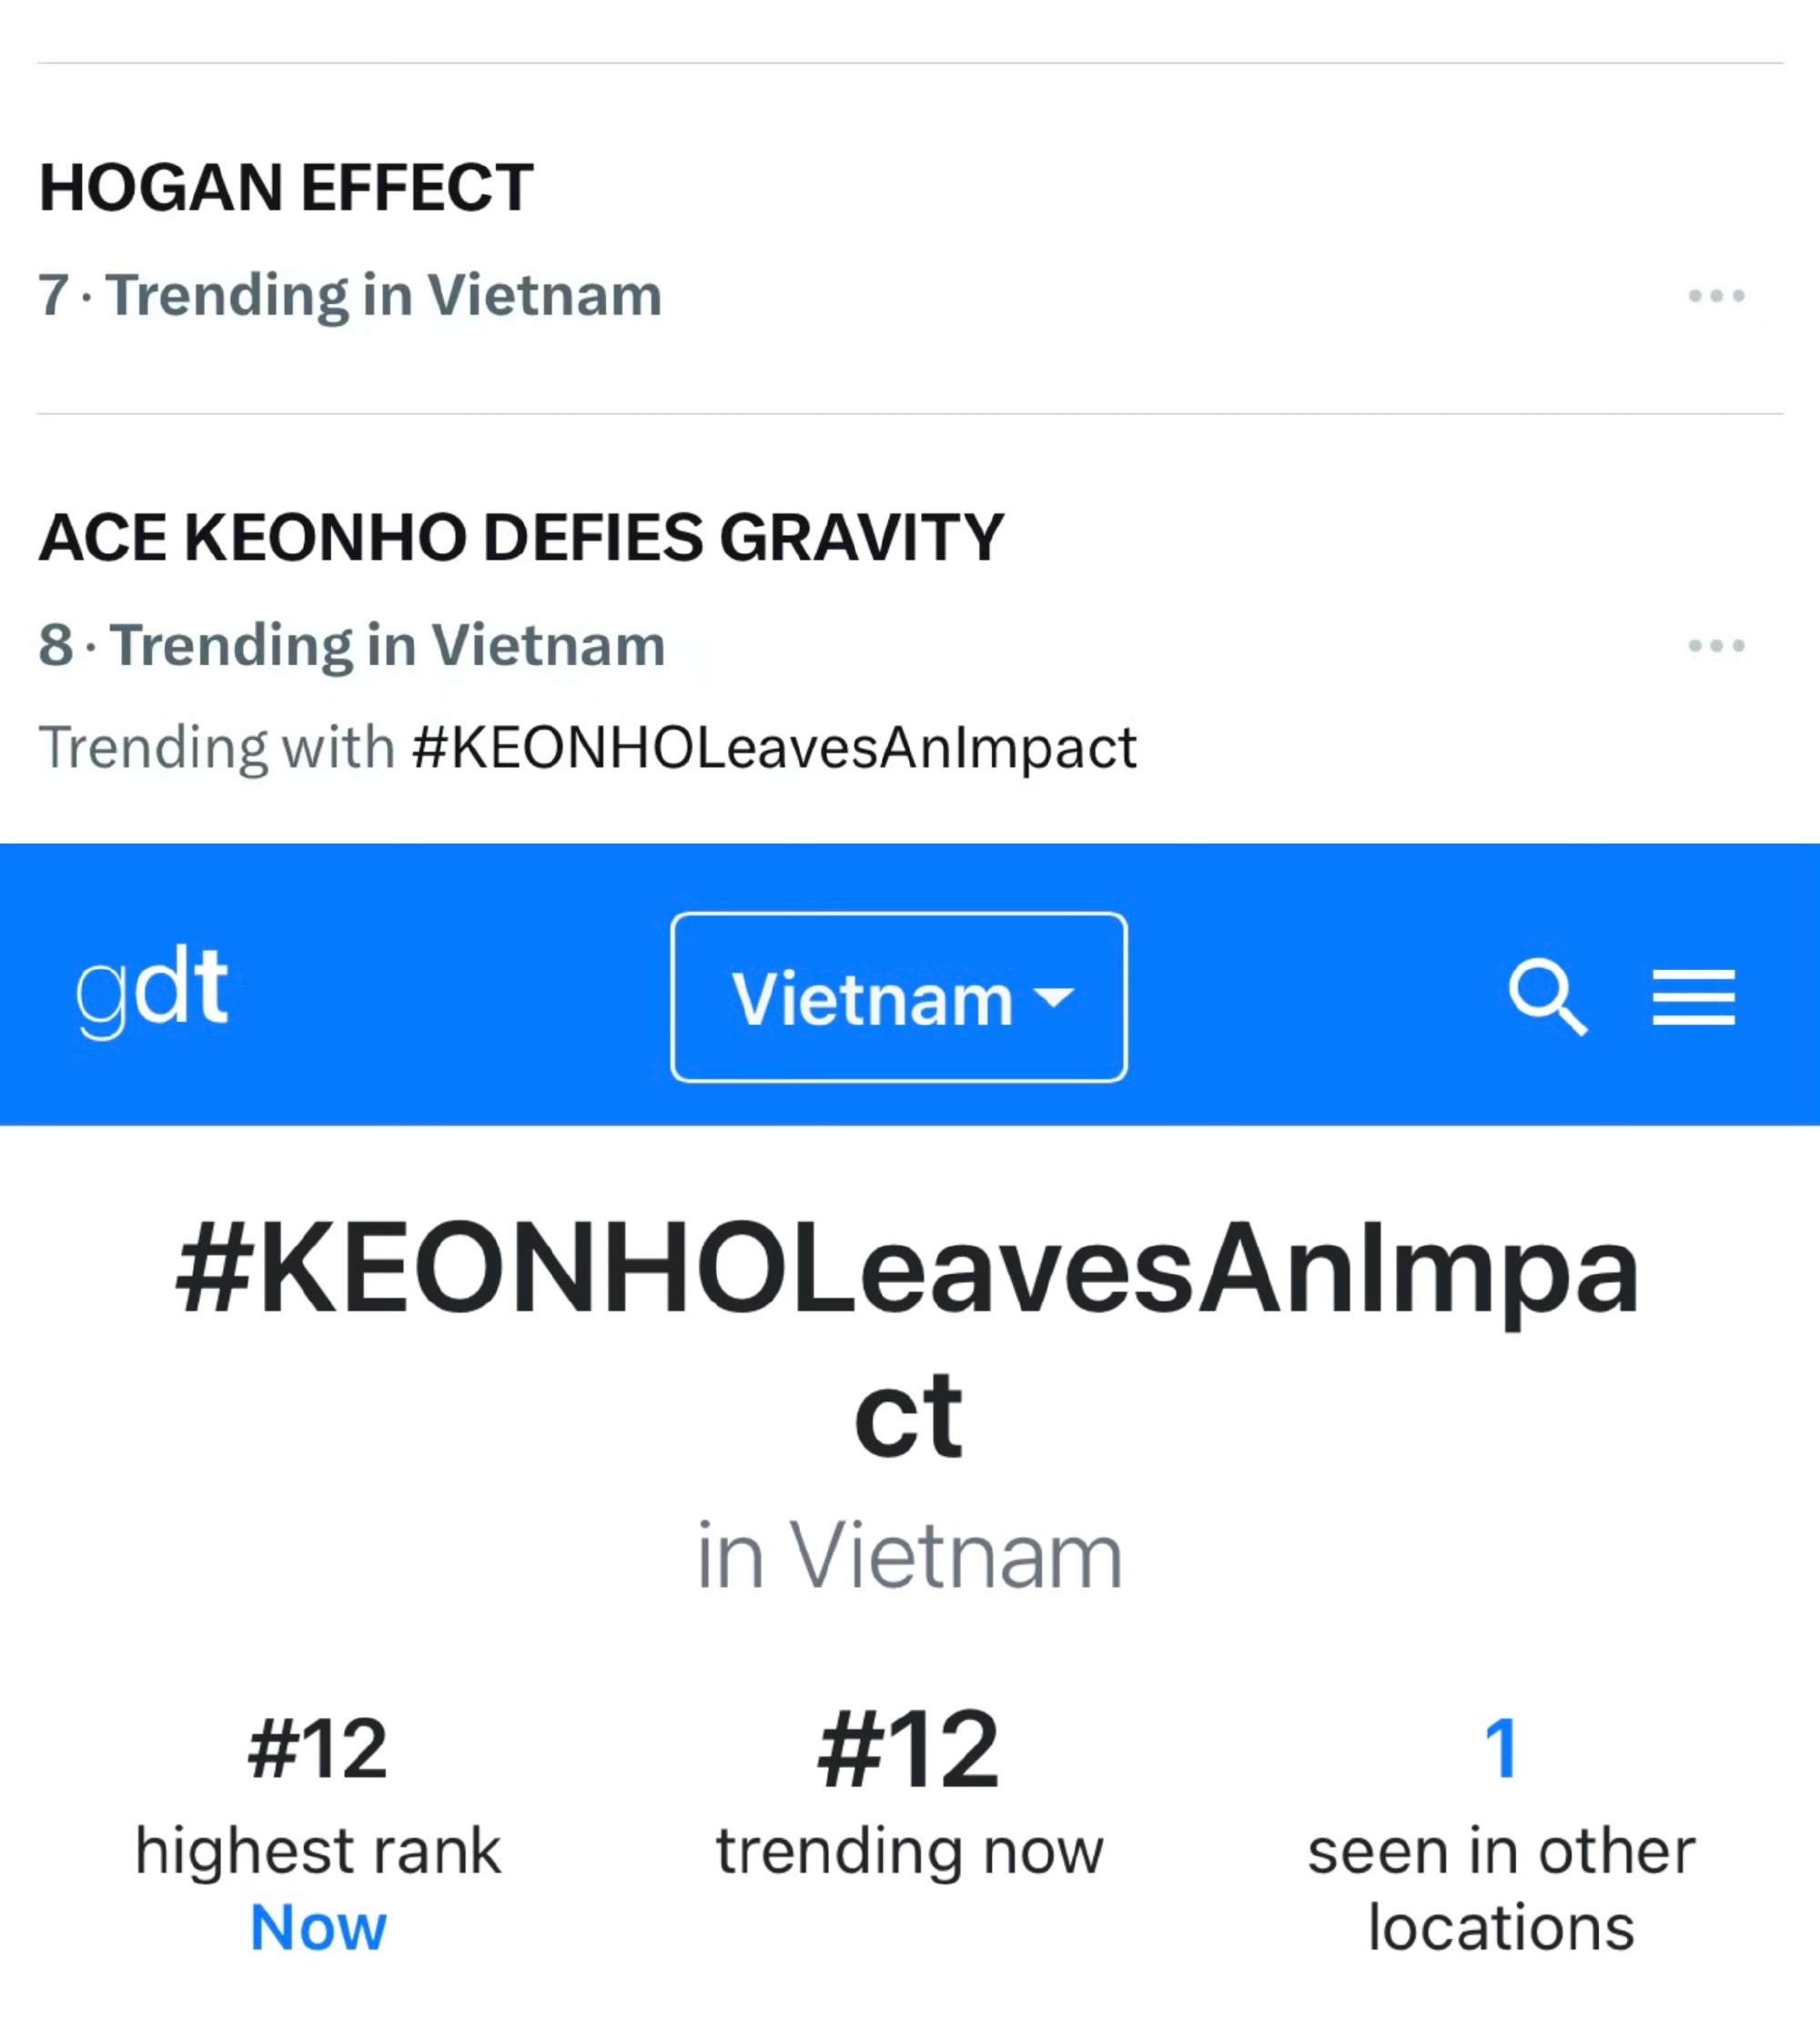This screenshot has width=1820, height=2022.
Task: Click the blue "Now" link
Action: pyautogui.click(x=318, y=1927)
